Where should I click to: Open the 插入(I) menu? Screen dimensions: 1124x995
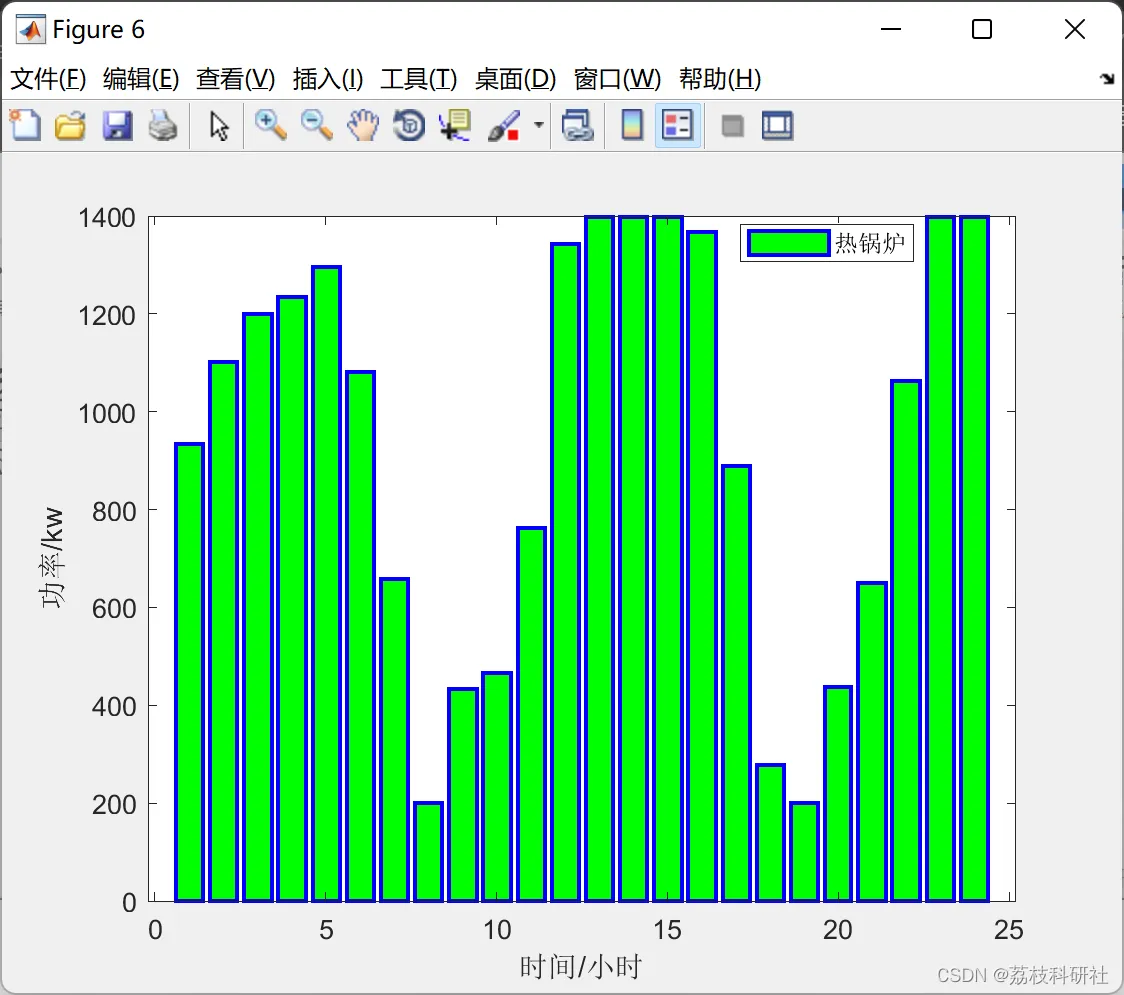(328, 79)
